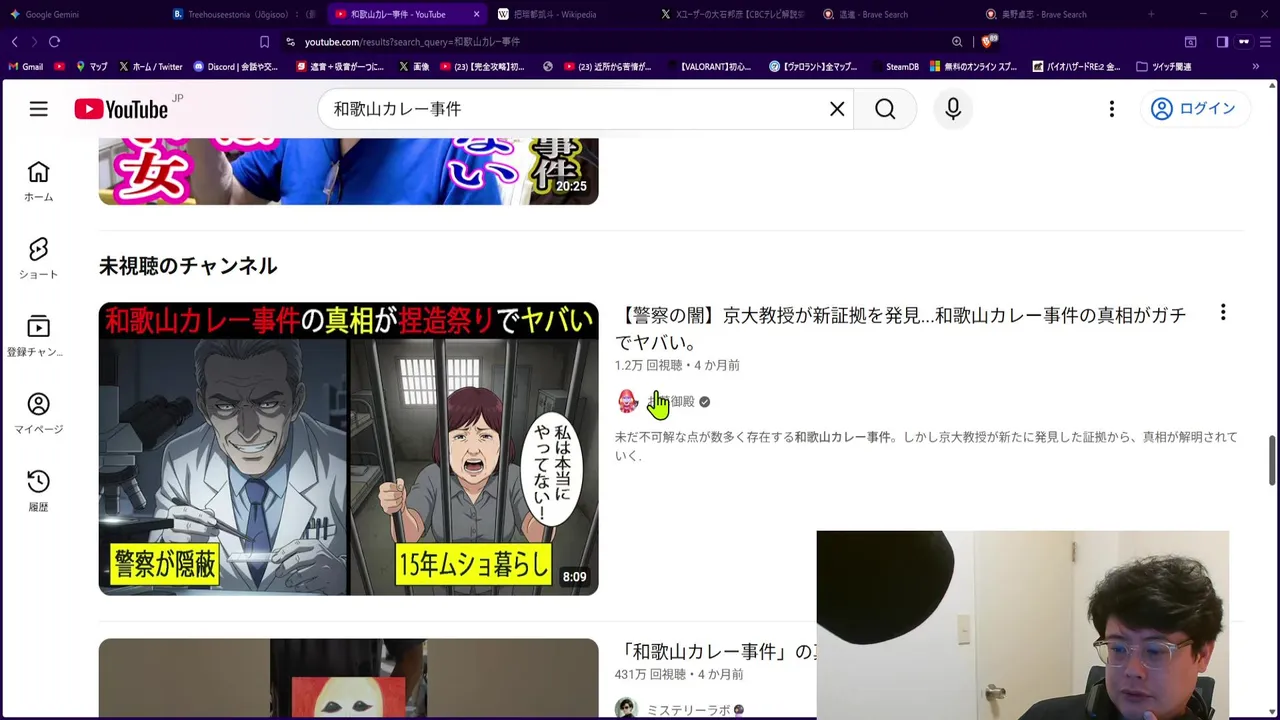Click the zoom magnifier icon in address bar

(957, 42)
